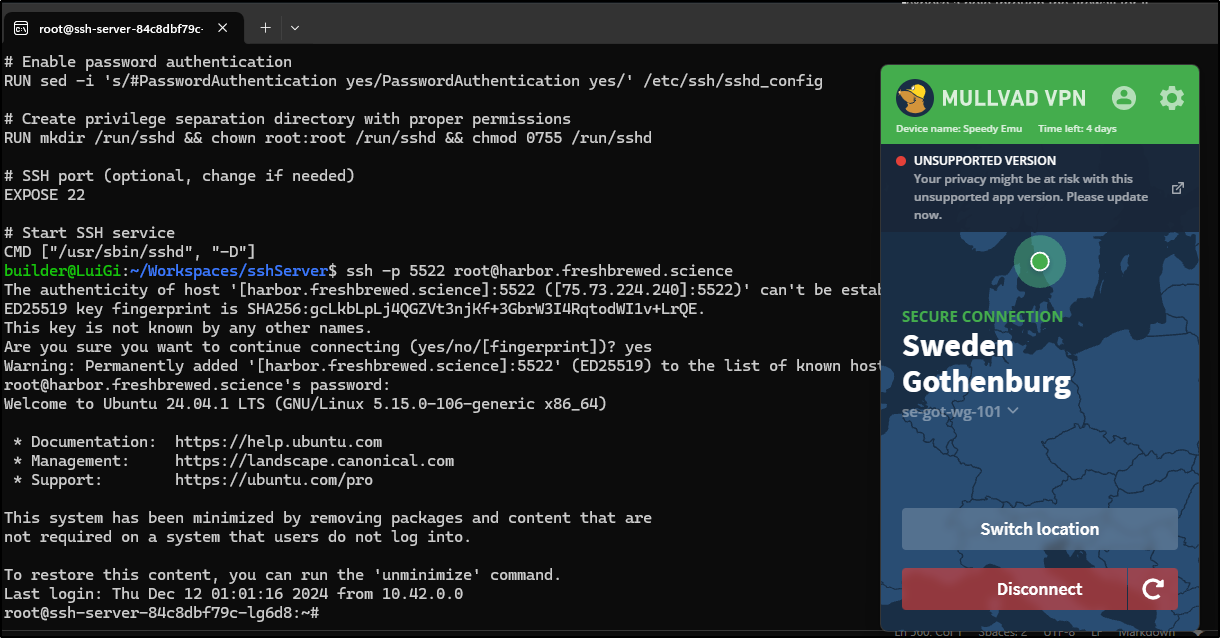Open a new terminal tab

coord(266,28)
